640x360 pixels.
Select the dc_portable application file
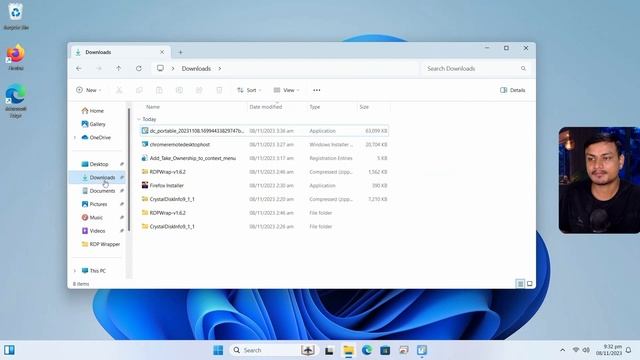(x=264, y=131)
